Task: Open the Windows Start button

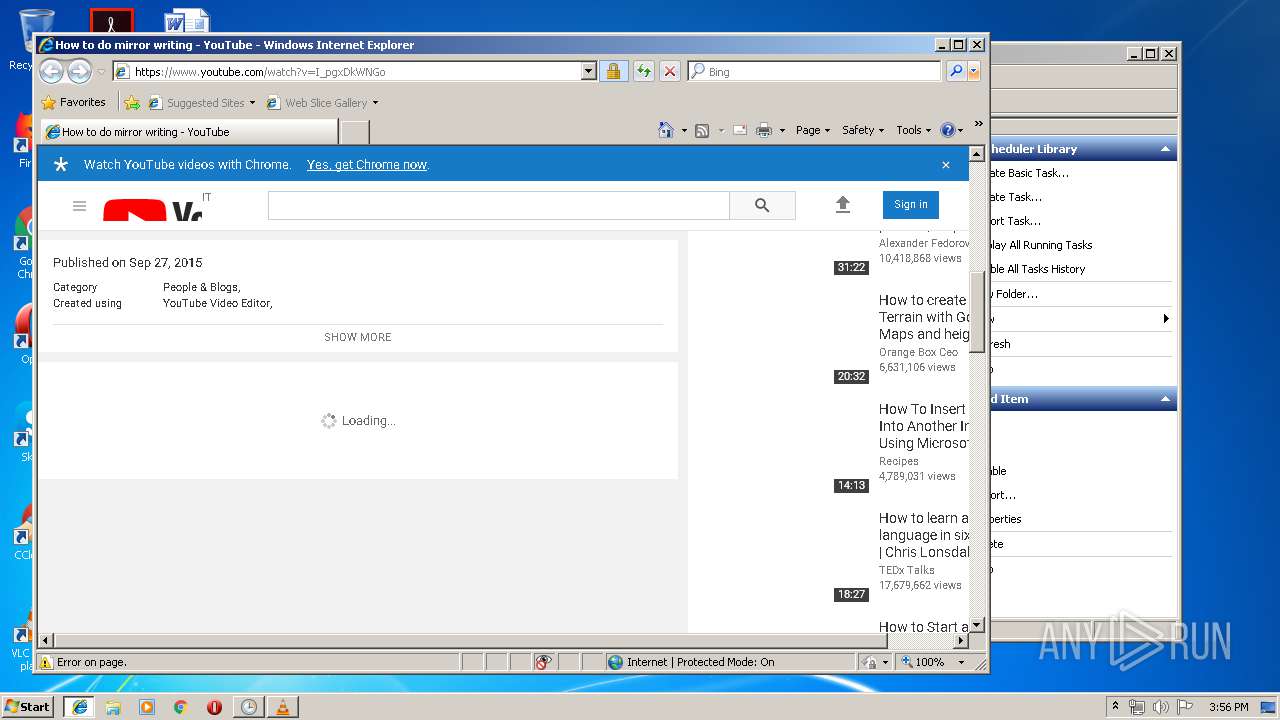Action: [x=27, y=706]
